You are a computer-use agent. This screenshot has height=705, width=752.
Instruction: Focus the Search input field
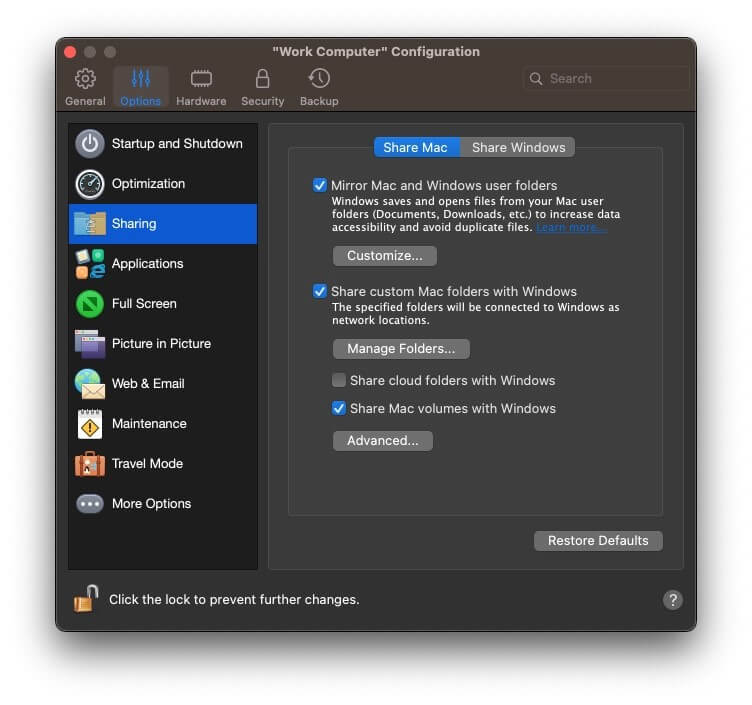pos(606,79)
